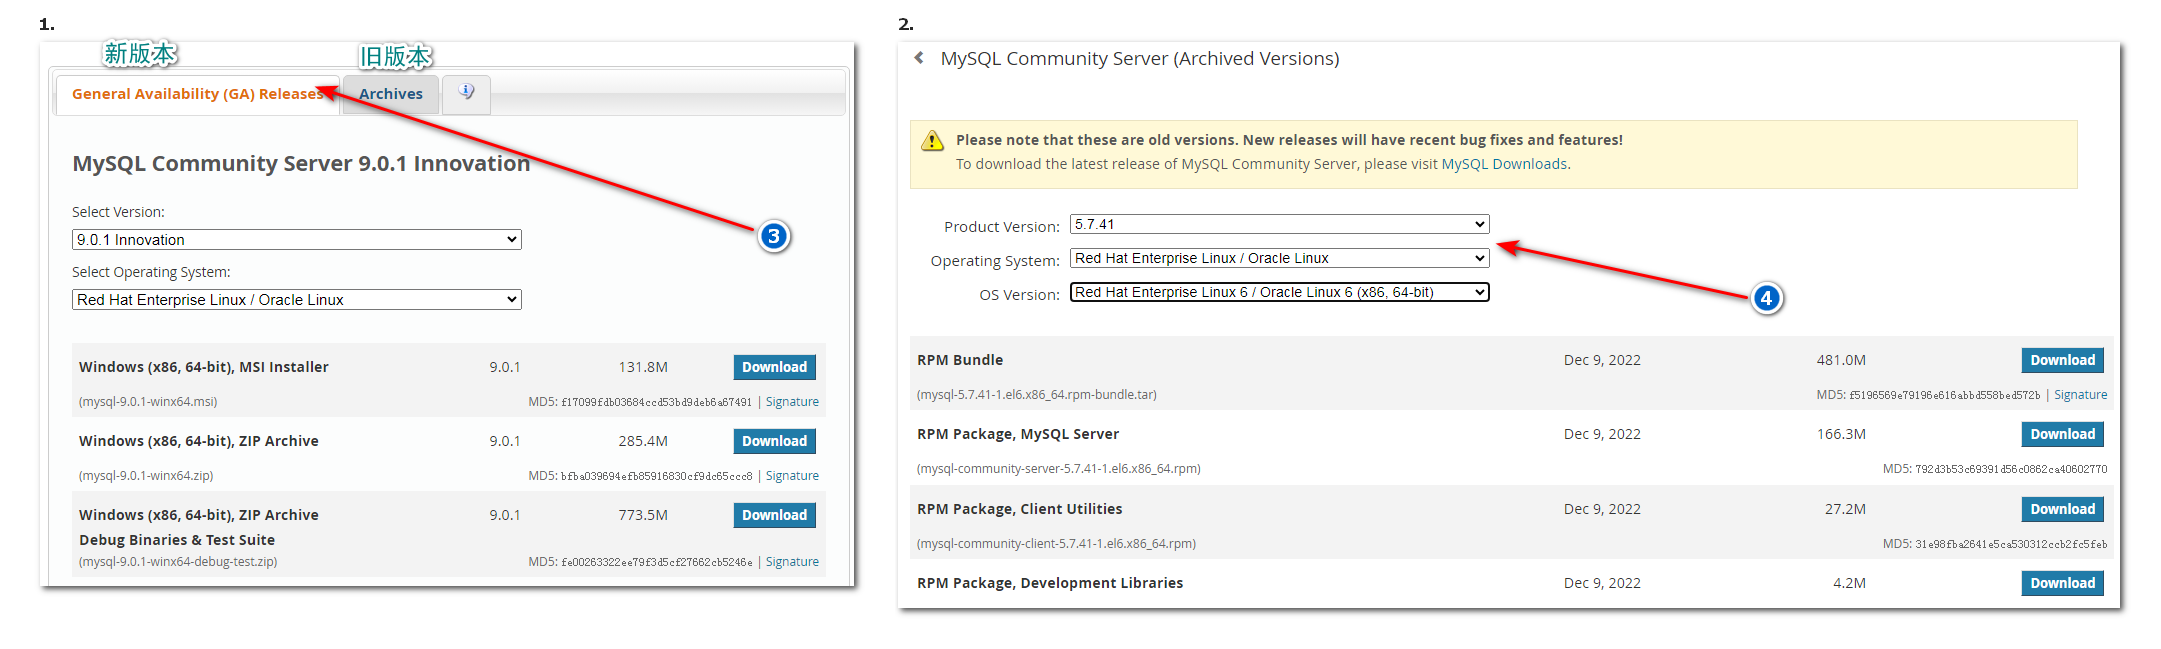Image resolution: width=2161 pixels, height=649 pixels.
Task: Click the old-versions warning message text
Action: coord(1289,140)
